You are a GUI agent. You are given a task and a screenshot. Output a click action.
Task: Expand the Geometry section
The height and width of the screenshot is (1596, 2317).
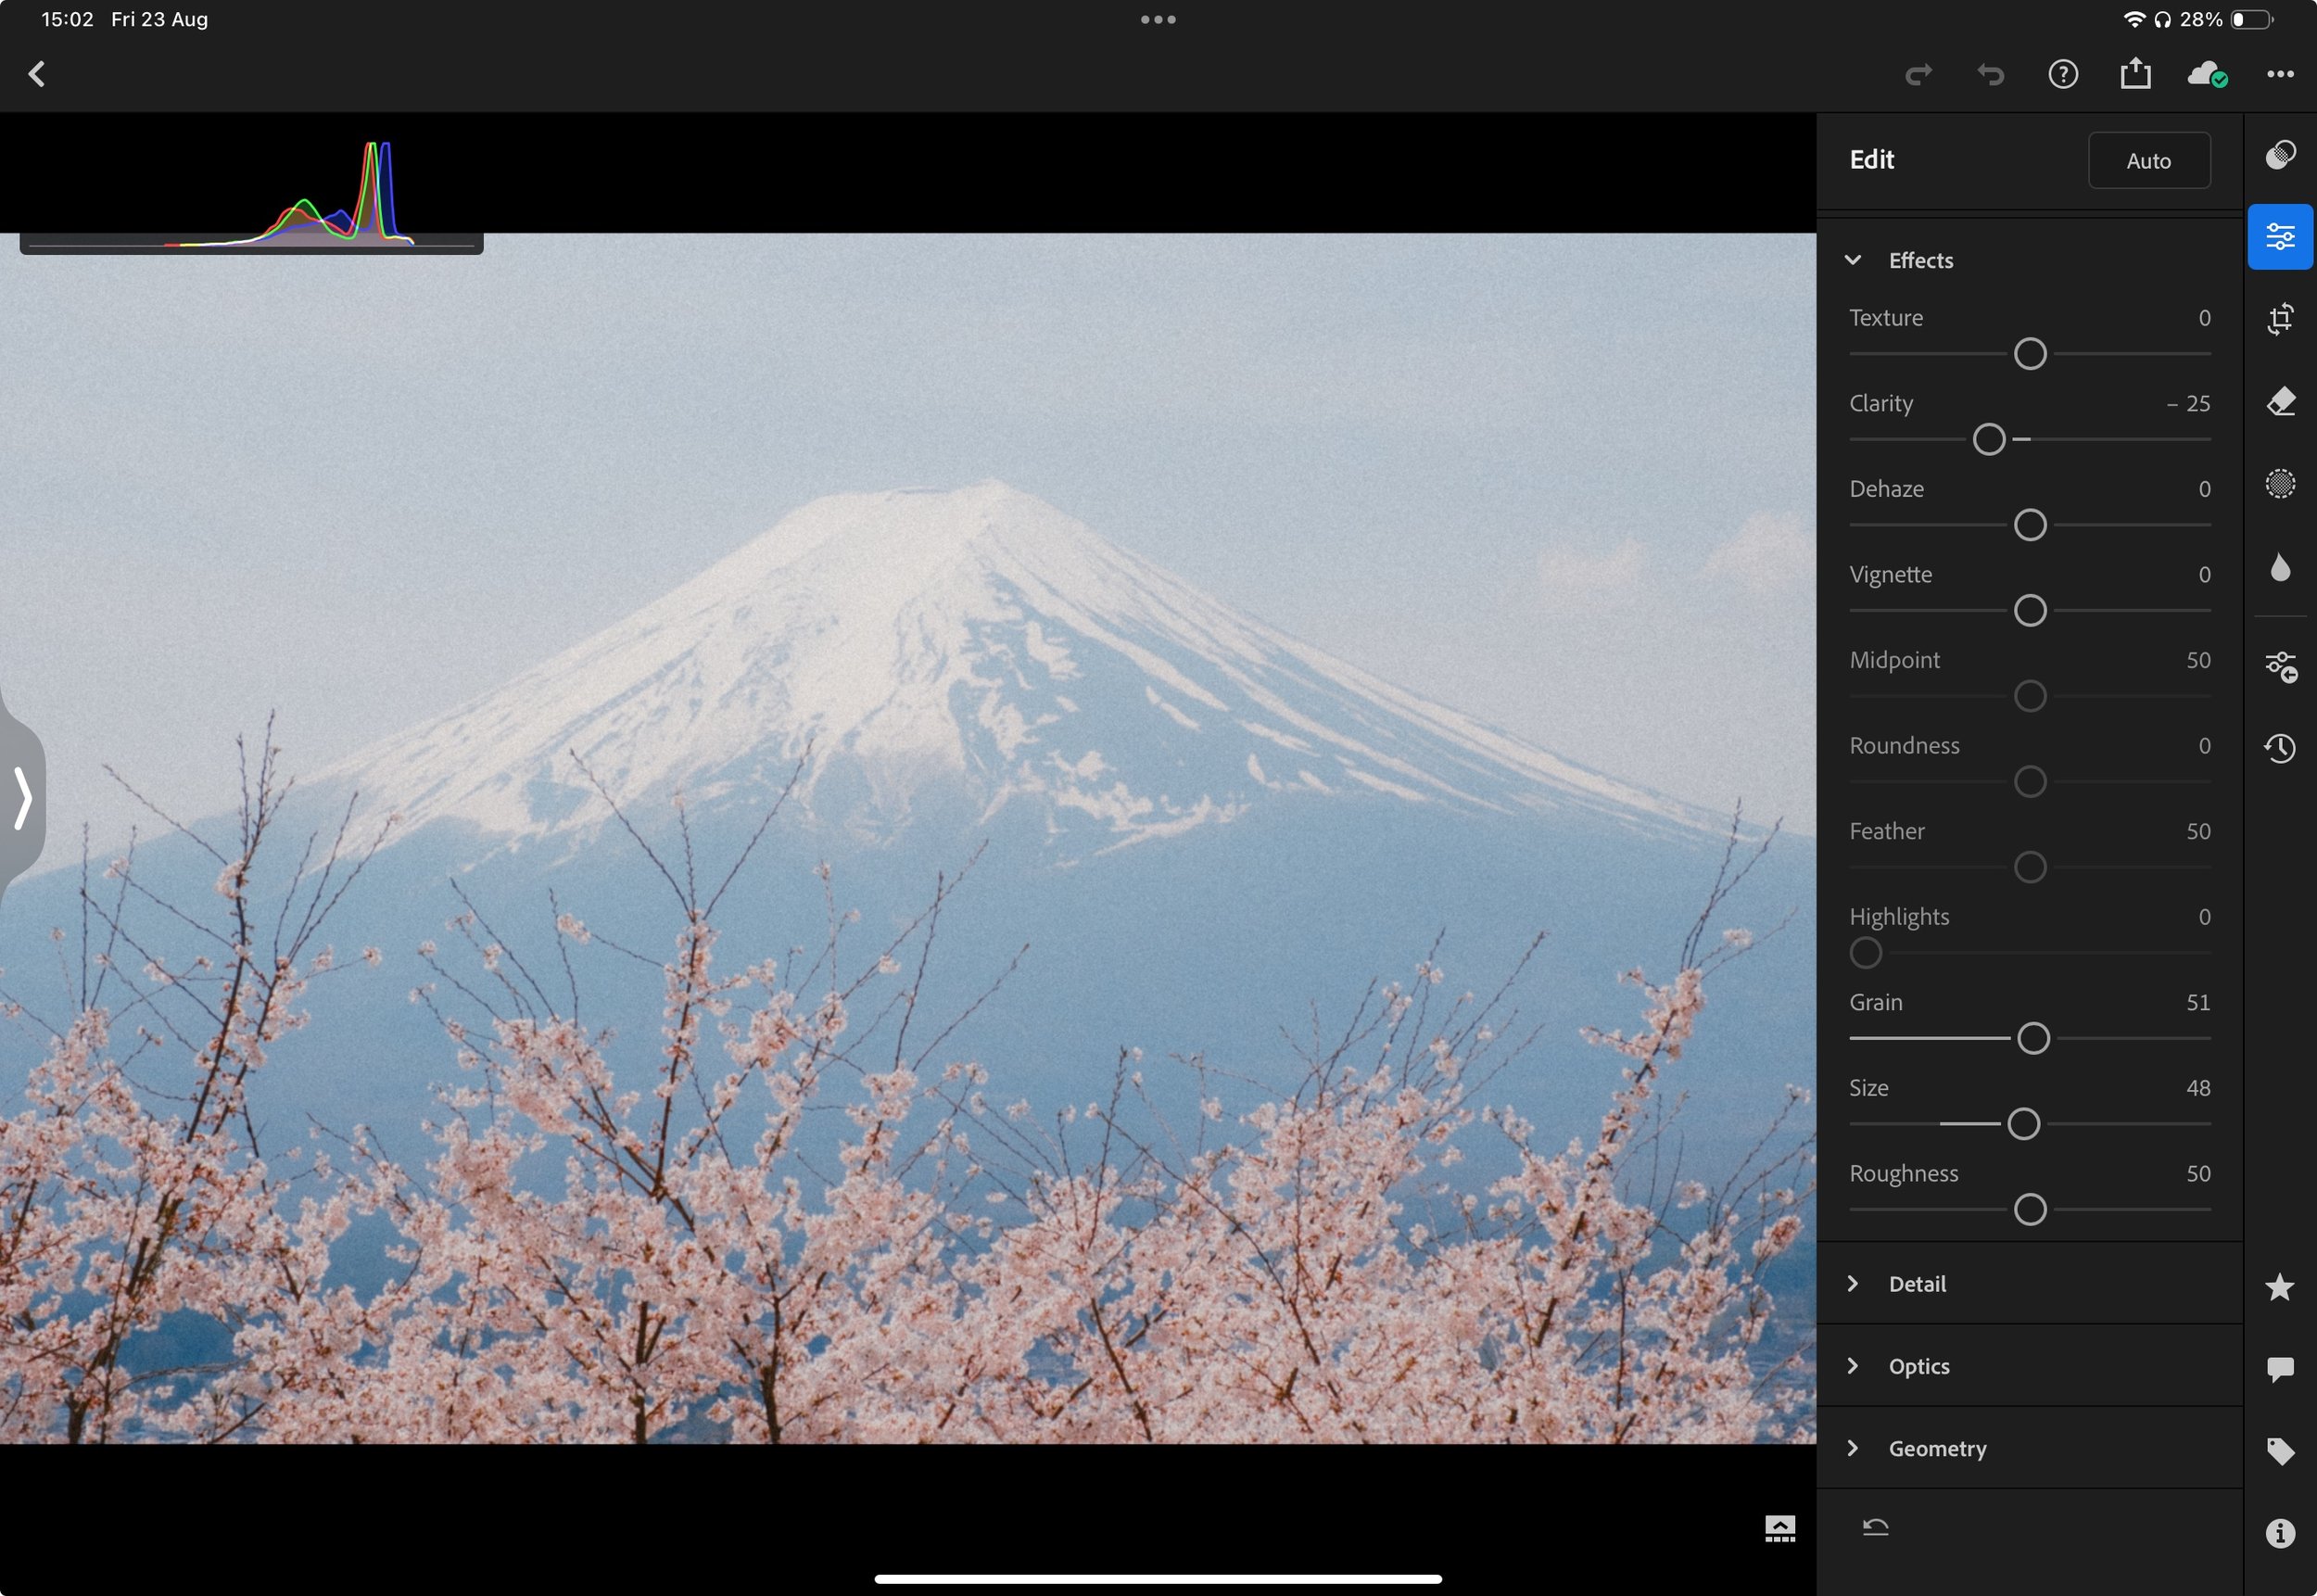(x=1852, y=1448)
